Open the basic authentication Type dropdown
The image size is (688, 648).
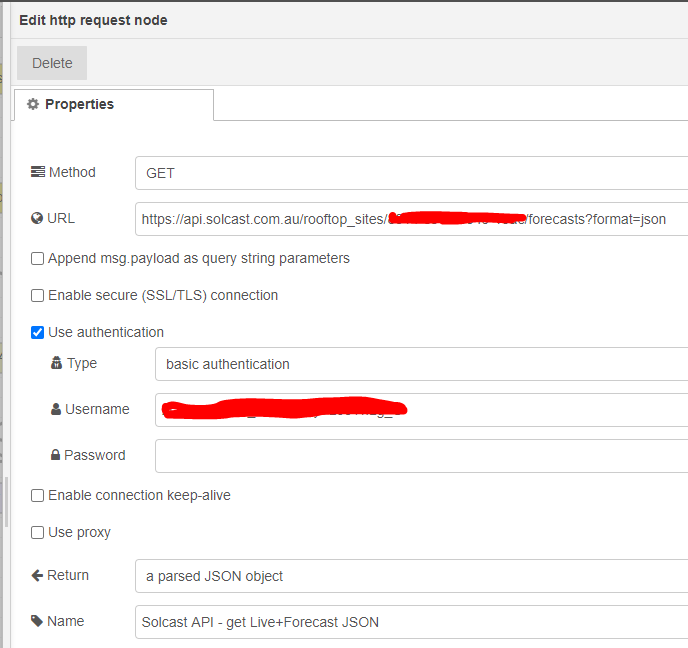420,364
